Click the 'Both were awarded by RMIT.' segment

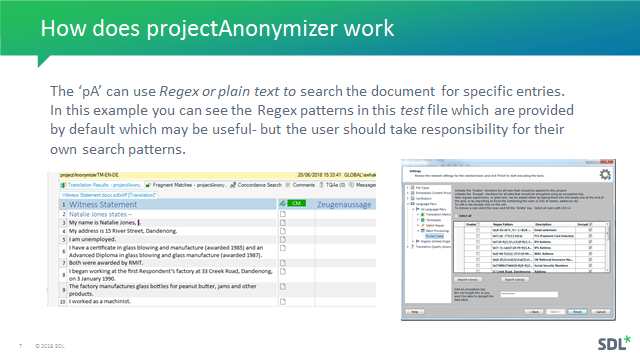[x=106, y=263]
